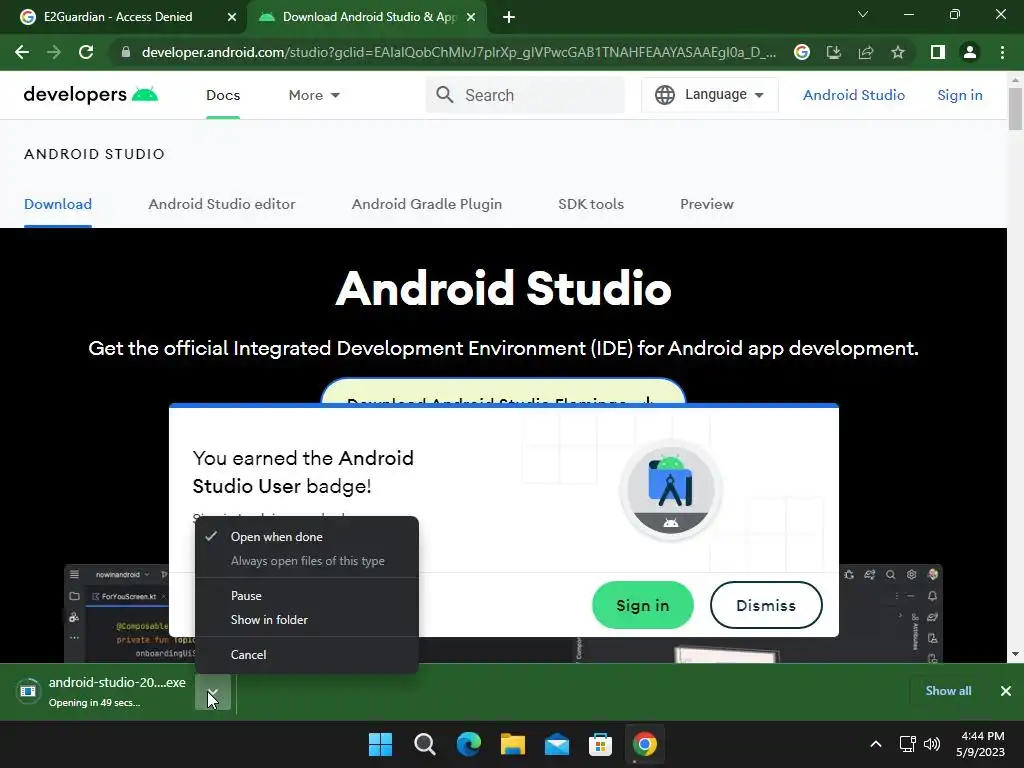
Task: Toggle Open when done option
Action: pos(306,537)
